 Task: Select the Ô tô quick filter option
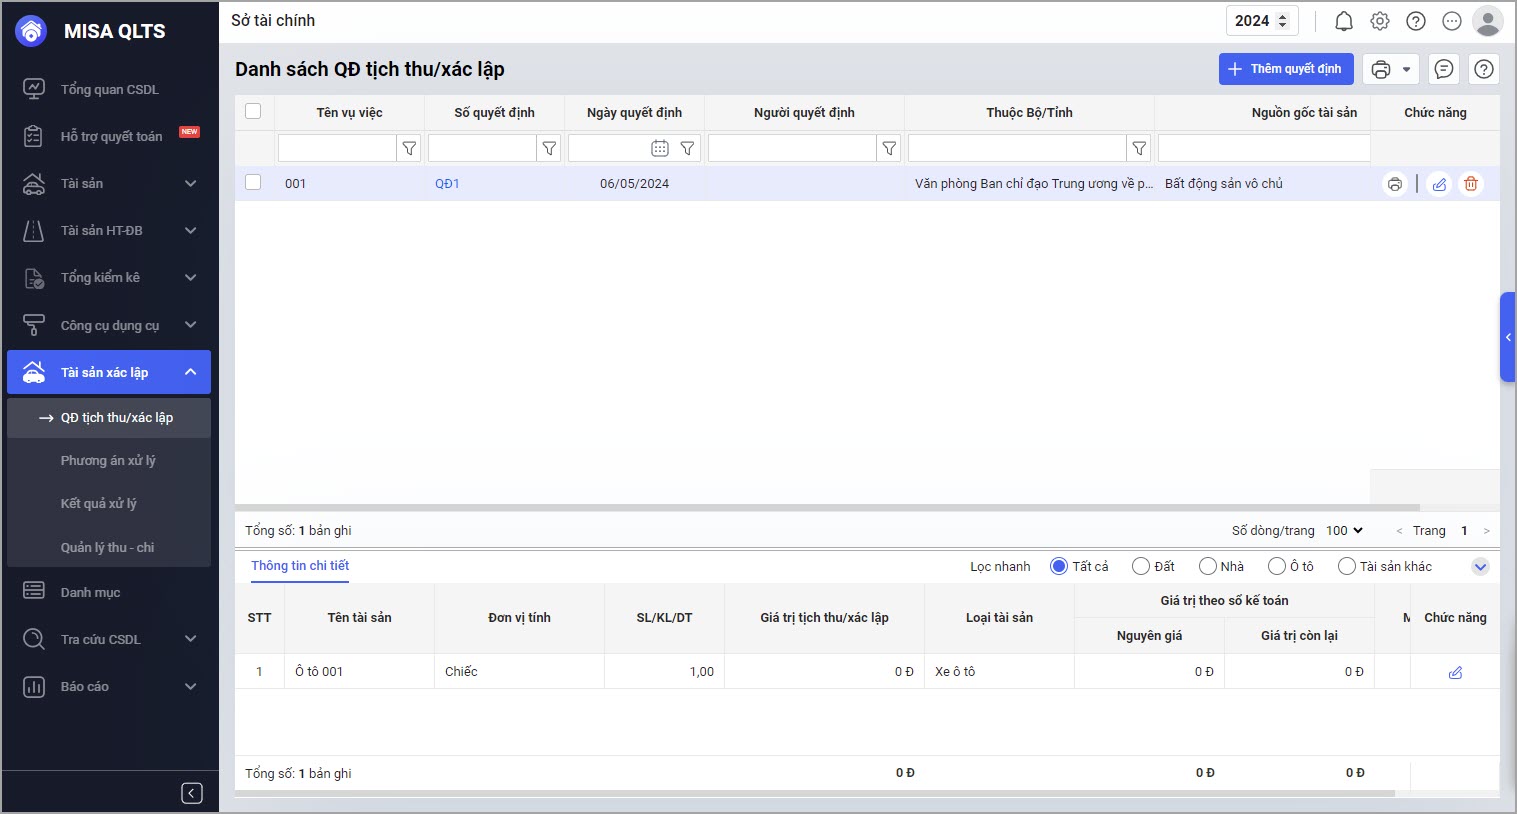click(x=1277, y=566)
